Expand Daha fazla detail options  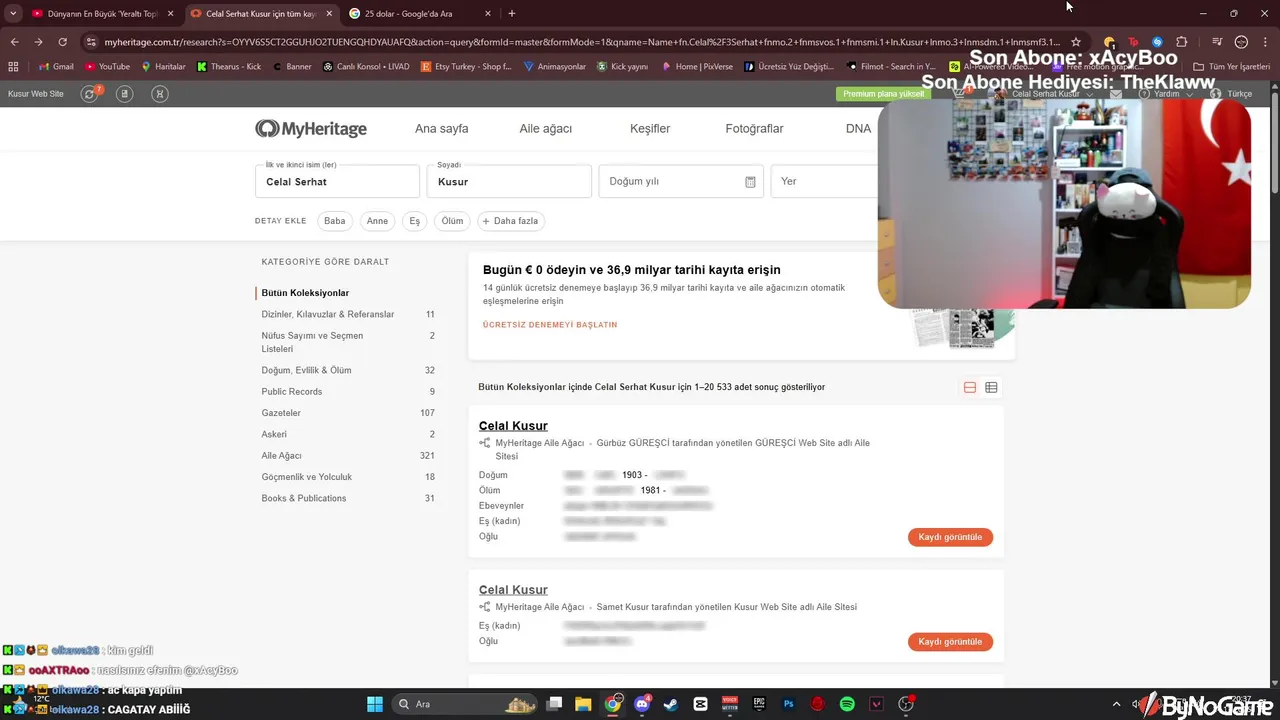510,221
